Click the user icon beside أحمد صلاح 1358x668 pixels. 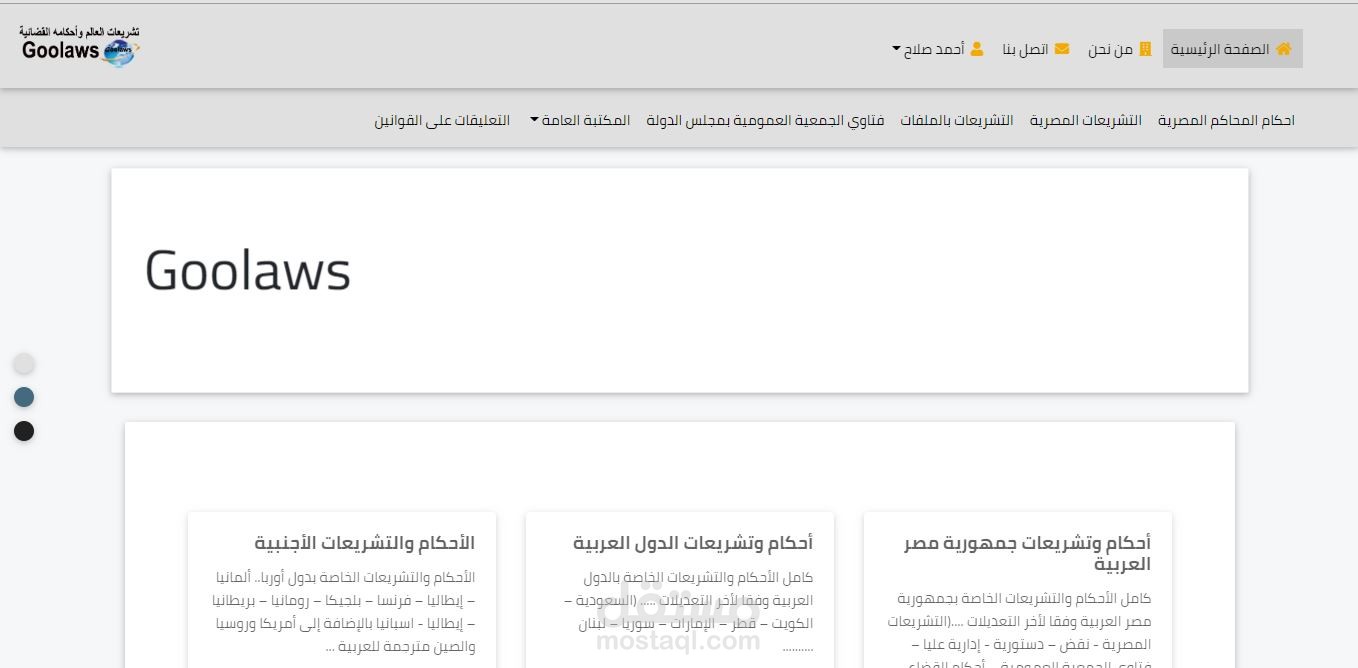click(977, 49)
